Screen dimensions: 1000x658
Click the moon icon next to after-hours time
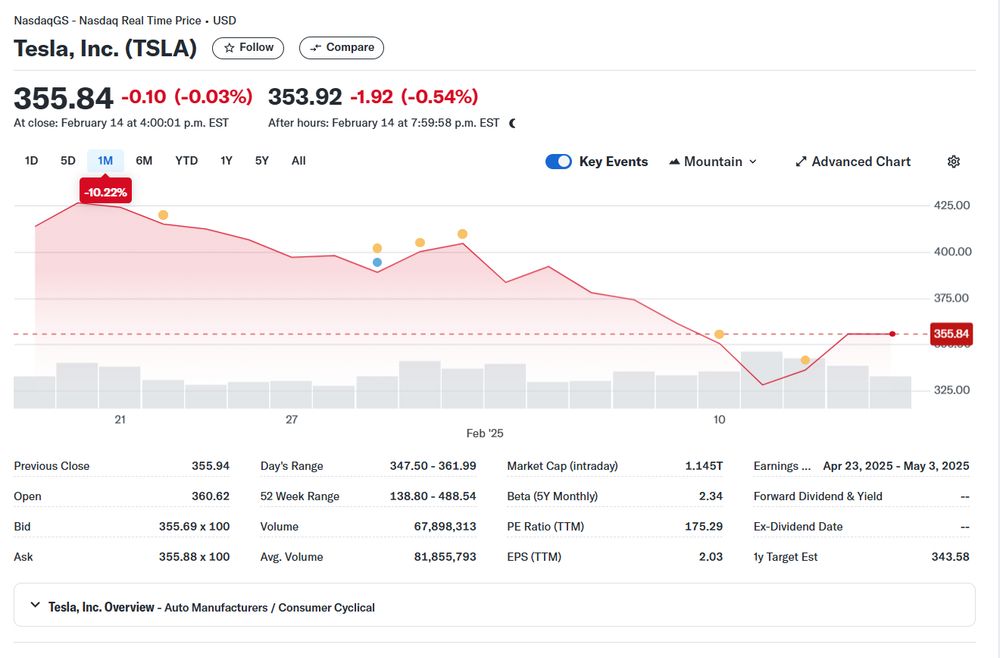pyautogui.click(x=512, y=123)
